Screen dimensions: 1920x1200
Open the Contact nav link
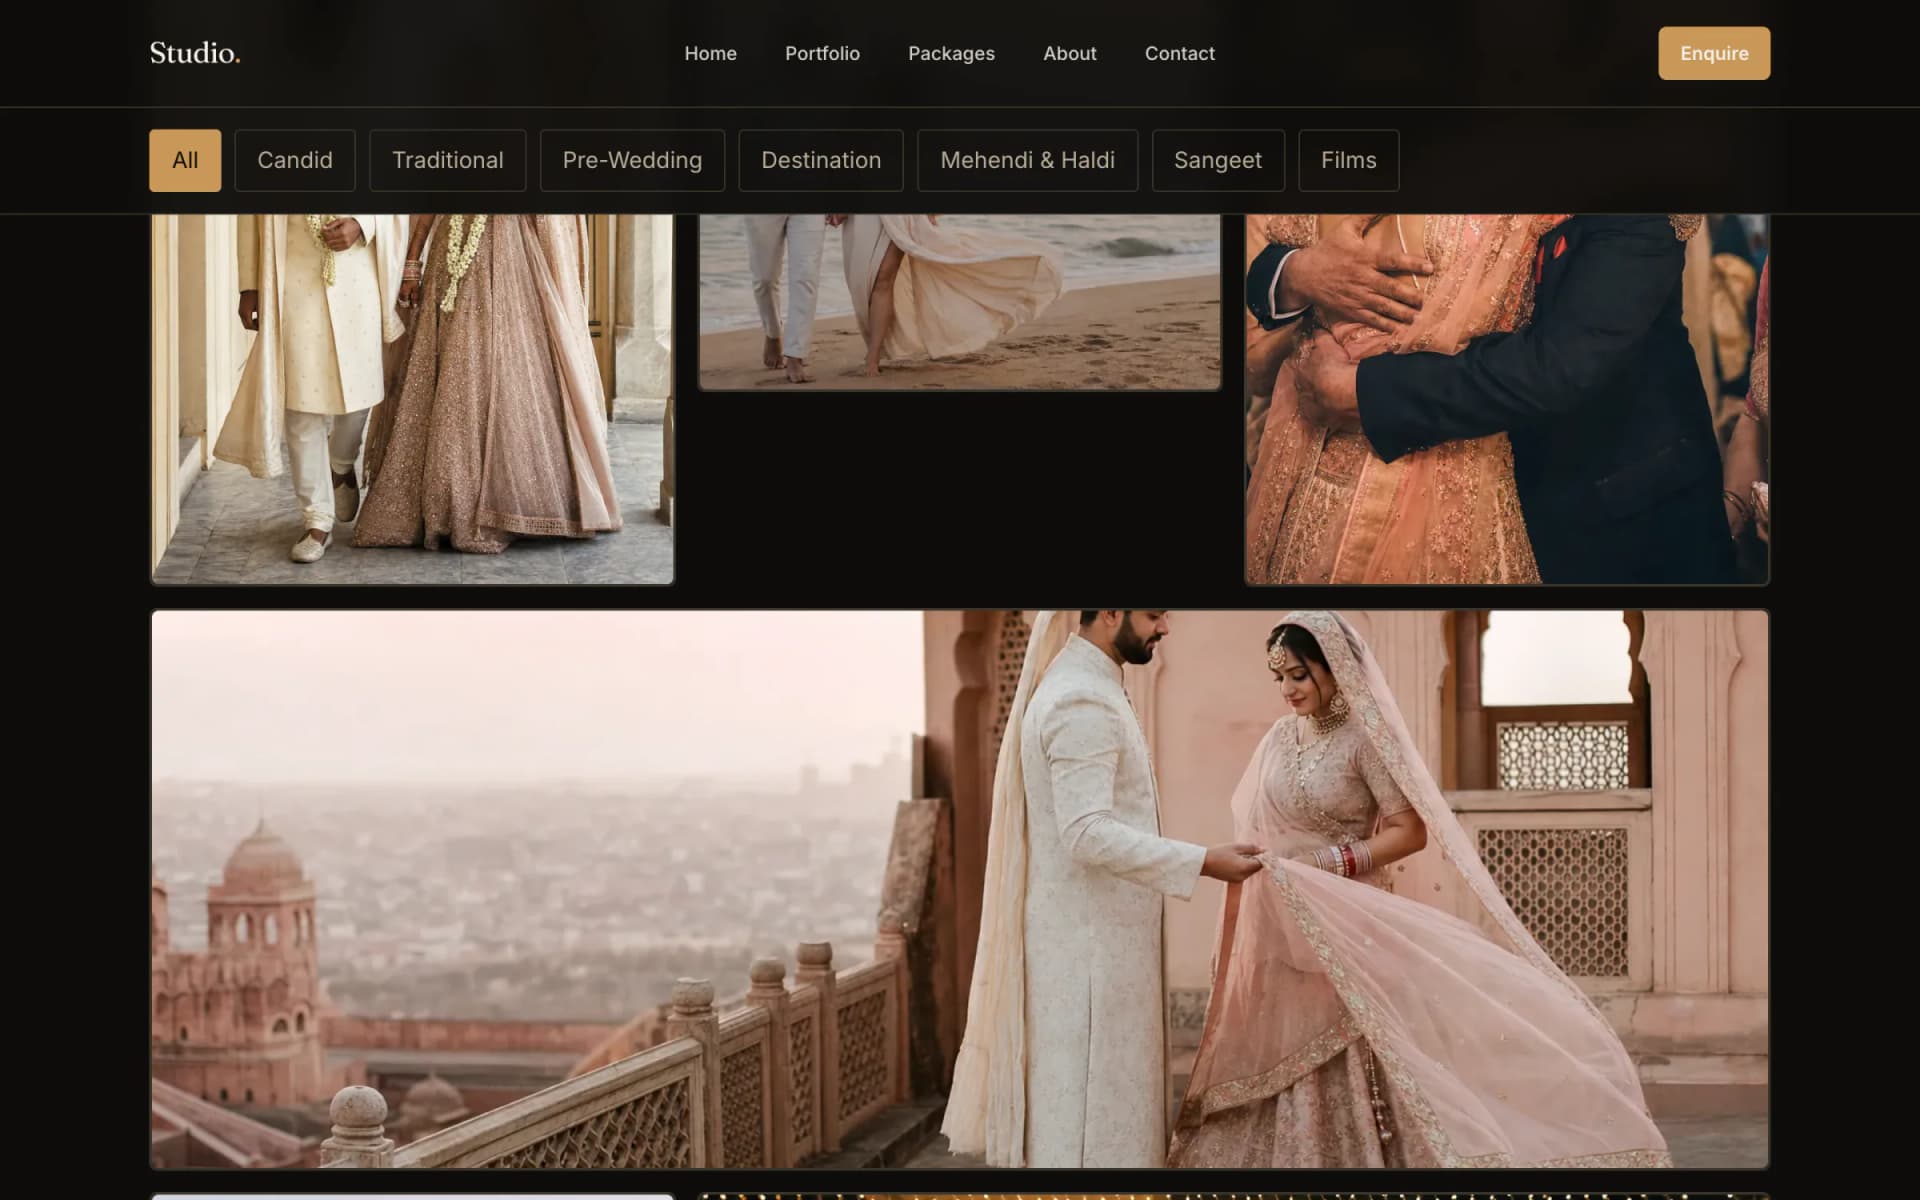tap(1180, 53)
